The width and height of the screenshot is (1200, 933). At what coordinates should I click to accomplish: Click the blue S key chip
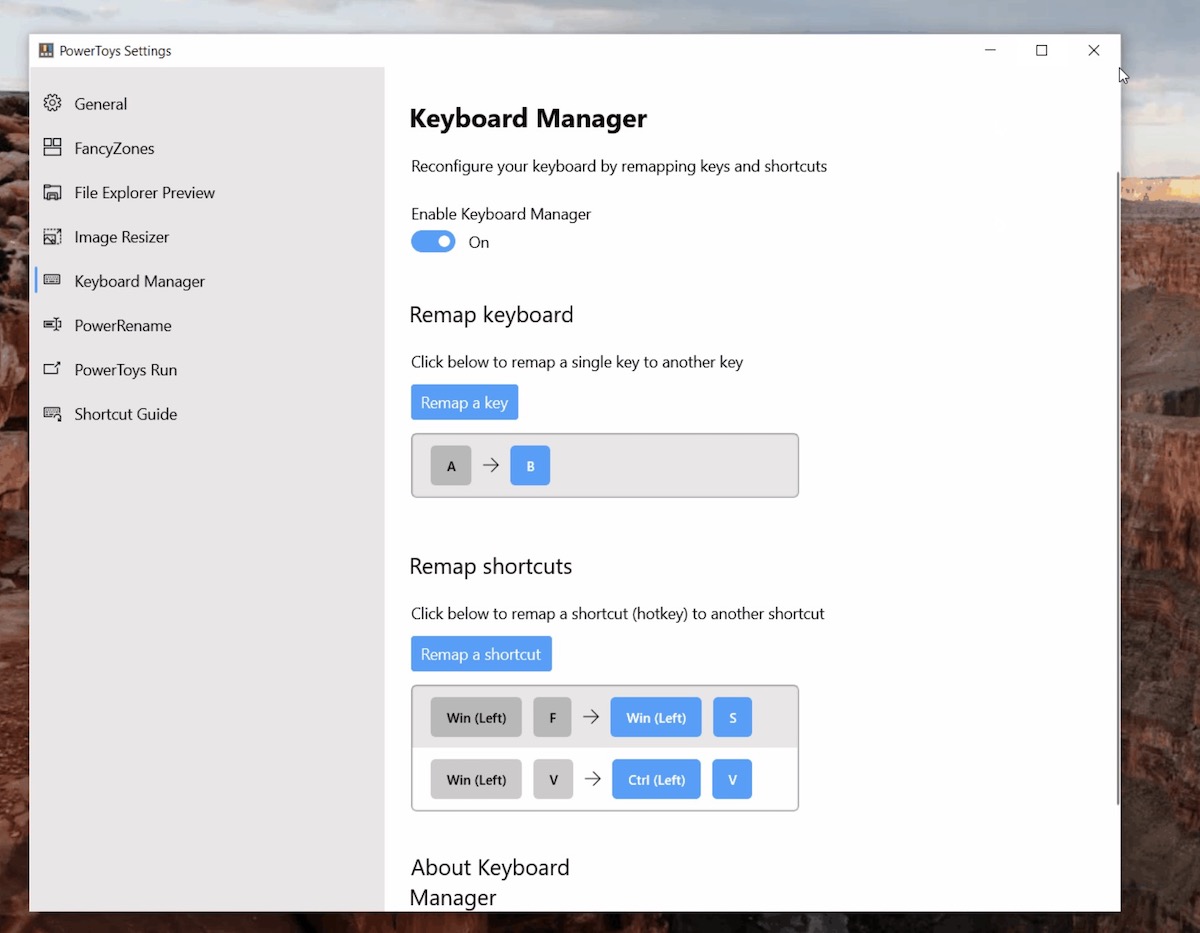tap(732, 717)
